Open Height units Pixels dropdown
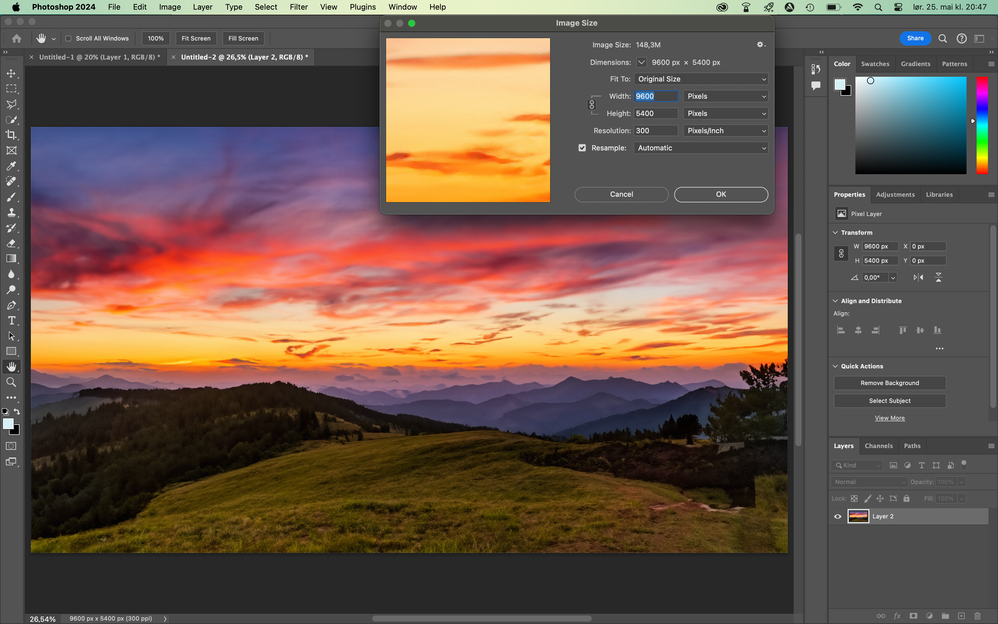Screen dimensions: 998x624 coord(726,113)
